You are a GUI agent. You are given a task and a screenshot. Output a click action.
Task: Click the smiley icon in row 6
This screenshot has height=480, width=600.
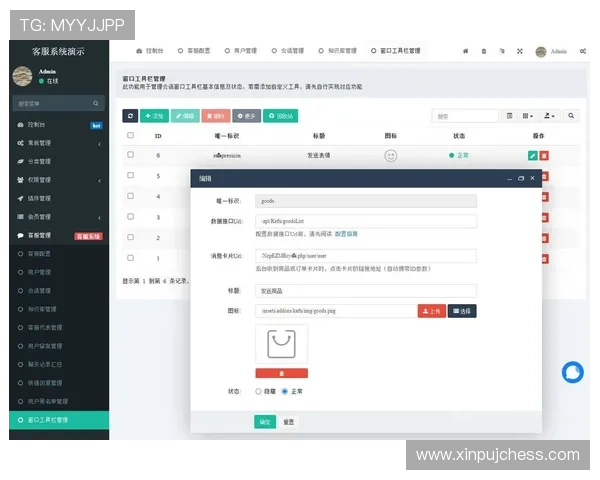391,156
